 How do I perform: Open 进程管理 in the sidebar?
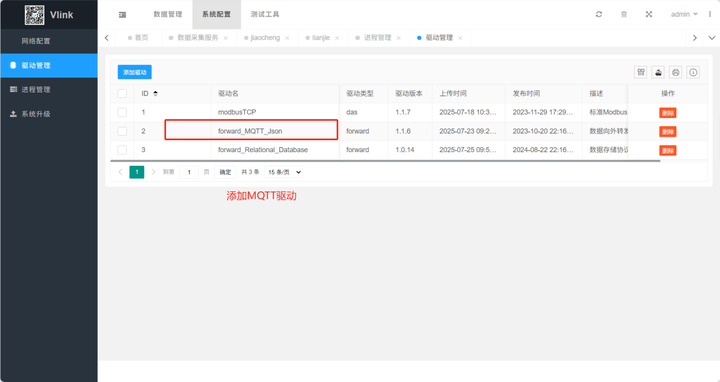point(49,90)
